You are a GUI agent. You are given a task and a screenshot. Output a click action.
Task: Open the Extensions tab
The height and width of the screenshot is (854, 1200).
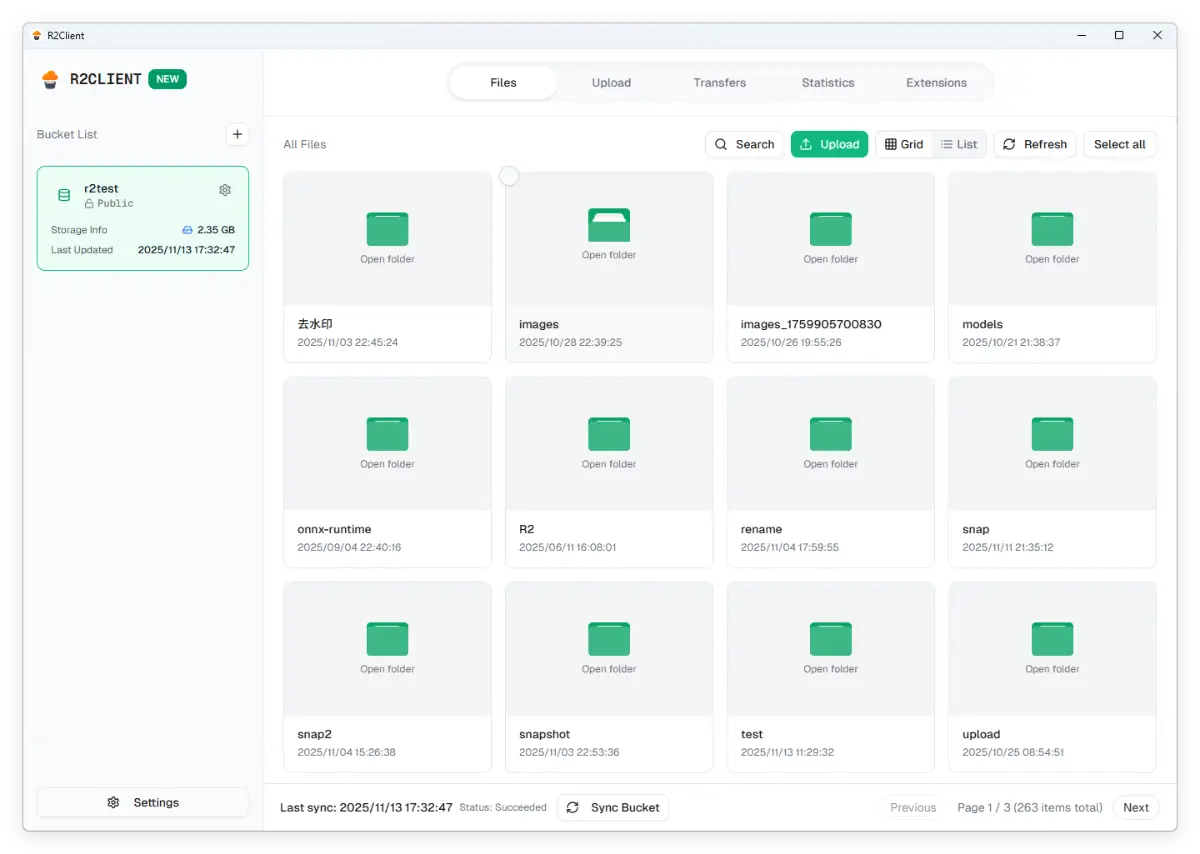(935, 83)
